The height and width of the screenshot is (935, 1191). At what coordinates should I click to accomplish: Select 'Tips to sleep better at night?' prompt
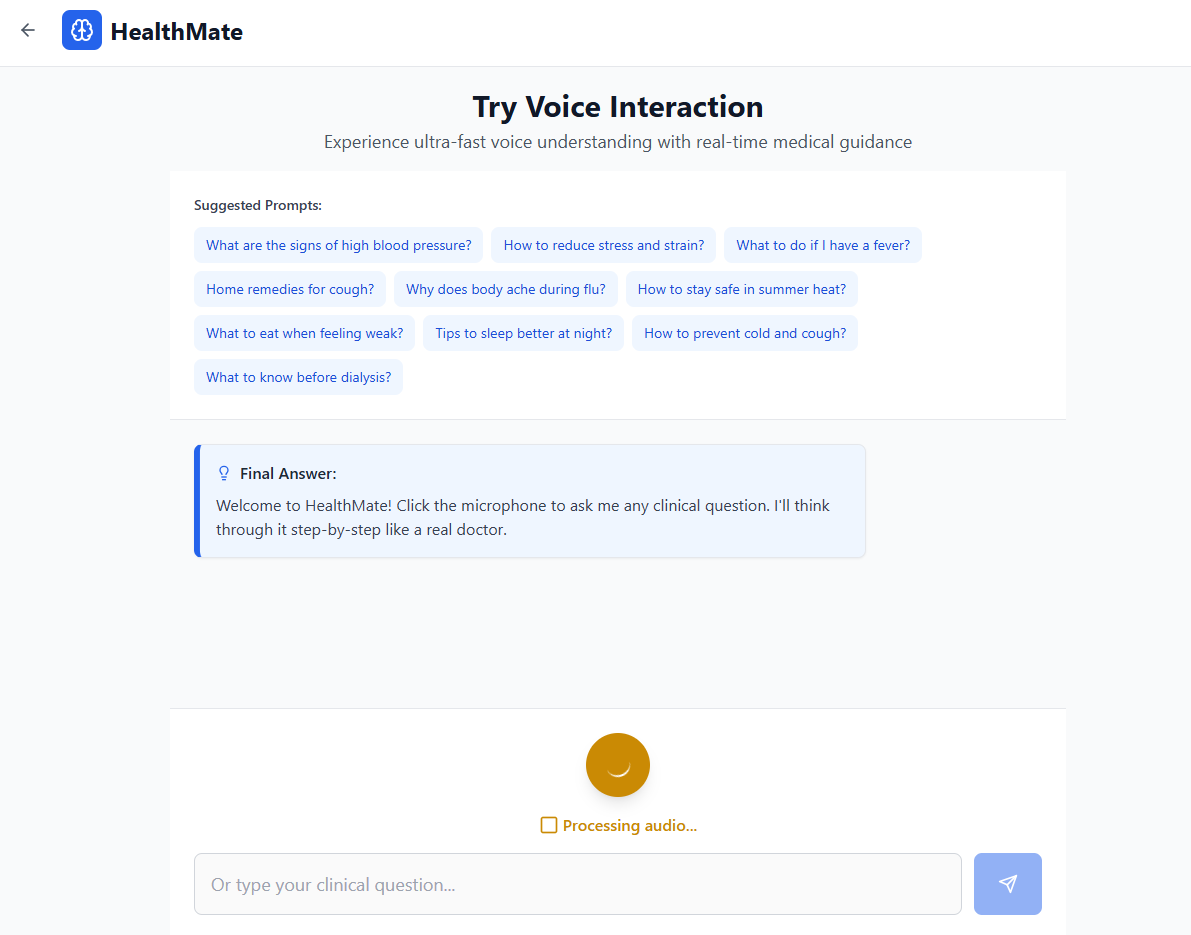[523, 333]
